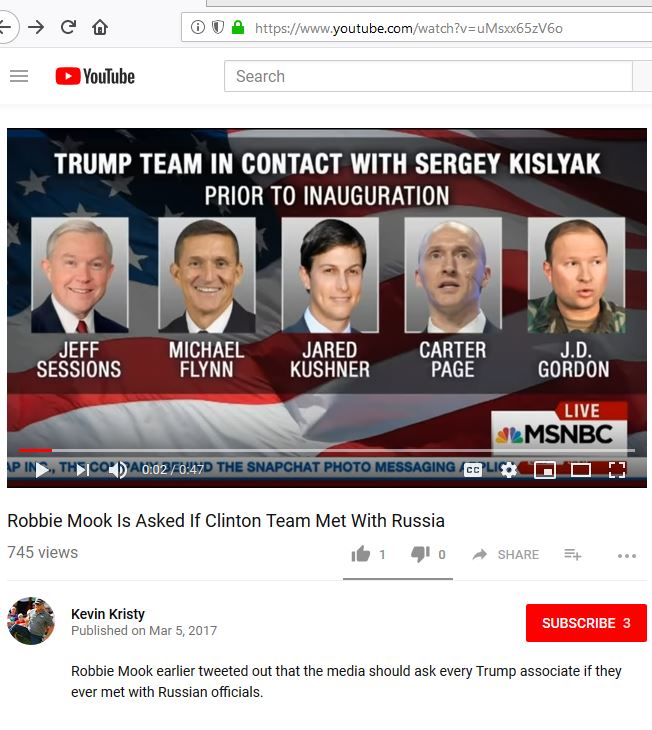
Task: Share the Robbie Mook video
Action: 506,554
